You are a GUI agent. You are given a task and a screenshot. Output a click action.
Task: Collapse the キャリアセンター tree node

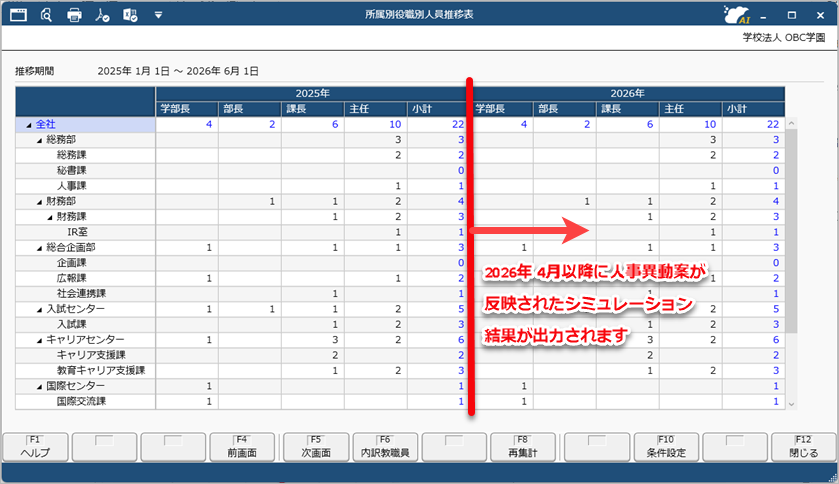[x=40, y=341]
